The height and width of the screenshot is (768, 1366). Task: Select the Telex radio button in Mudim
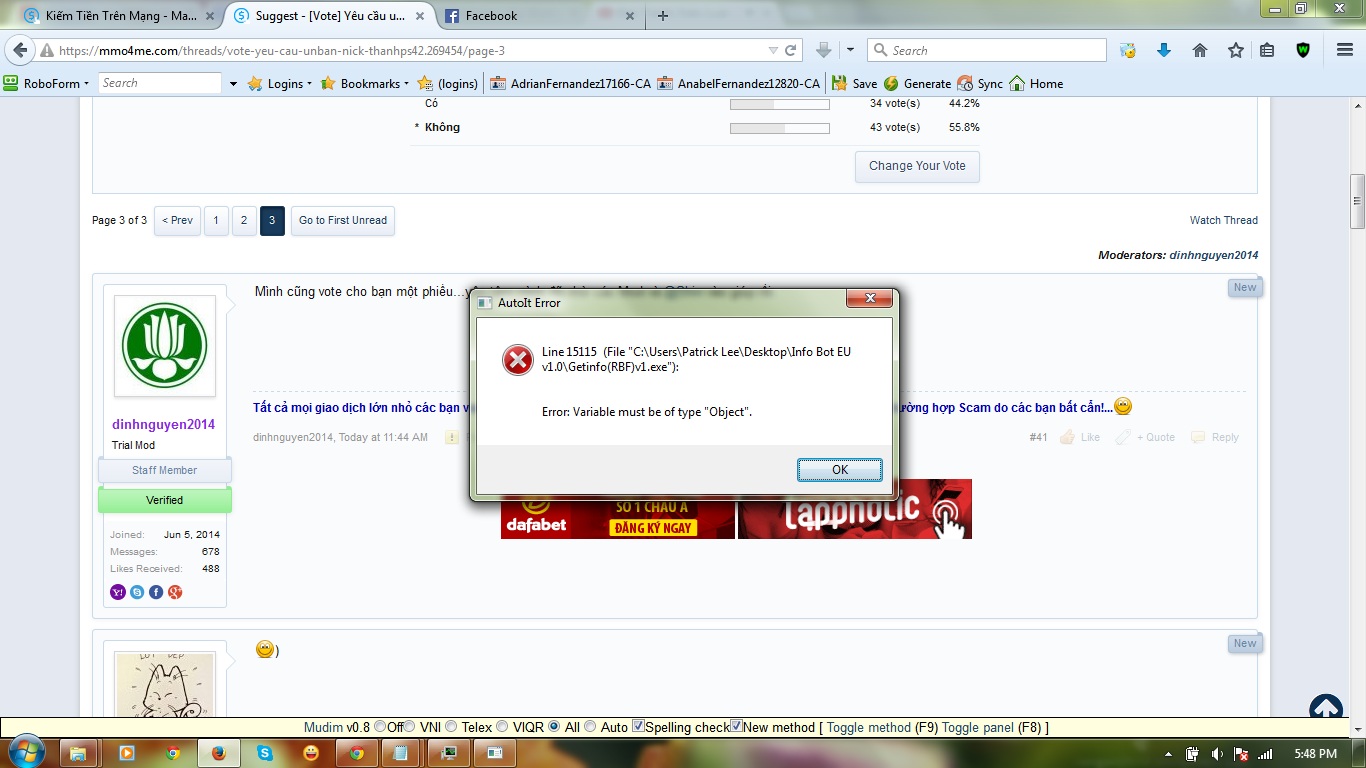click(x=451, y=727)
